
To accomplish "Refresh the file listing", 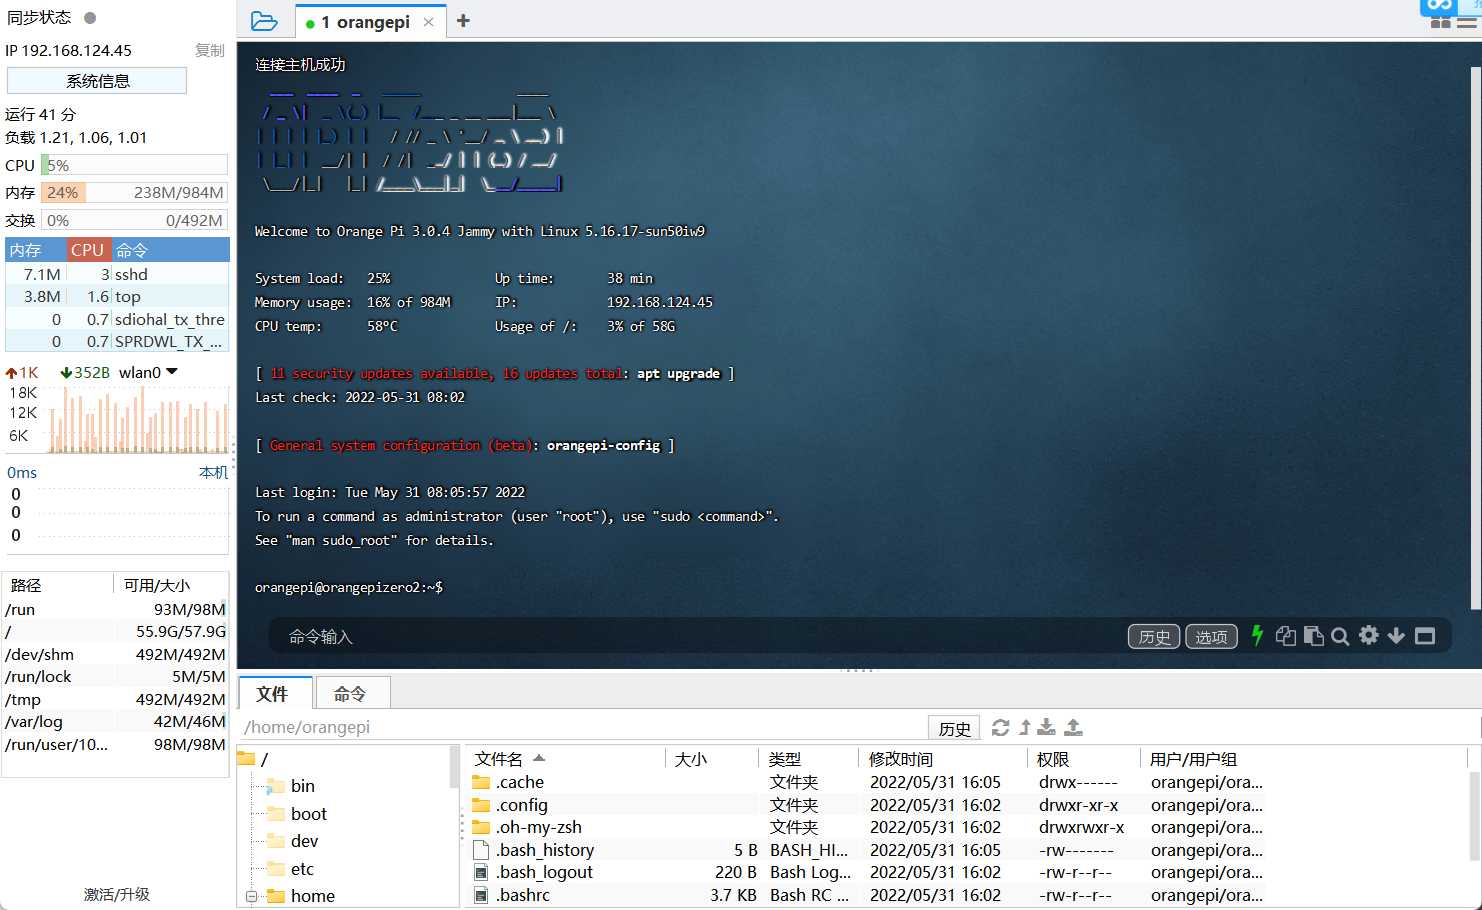I will point(1000,727).
